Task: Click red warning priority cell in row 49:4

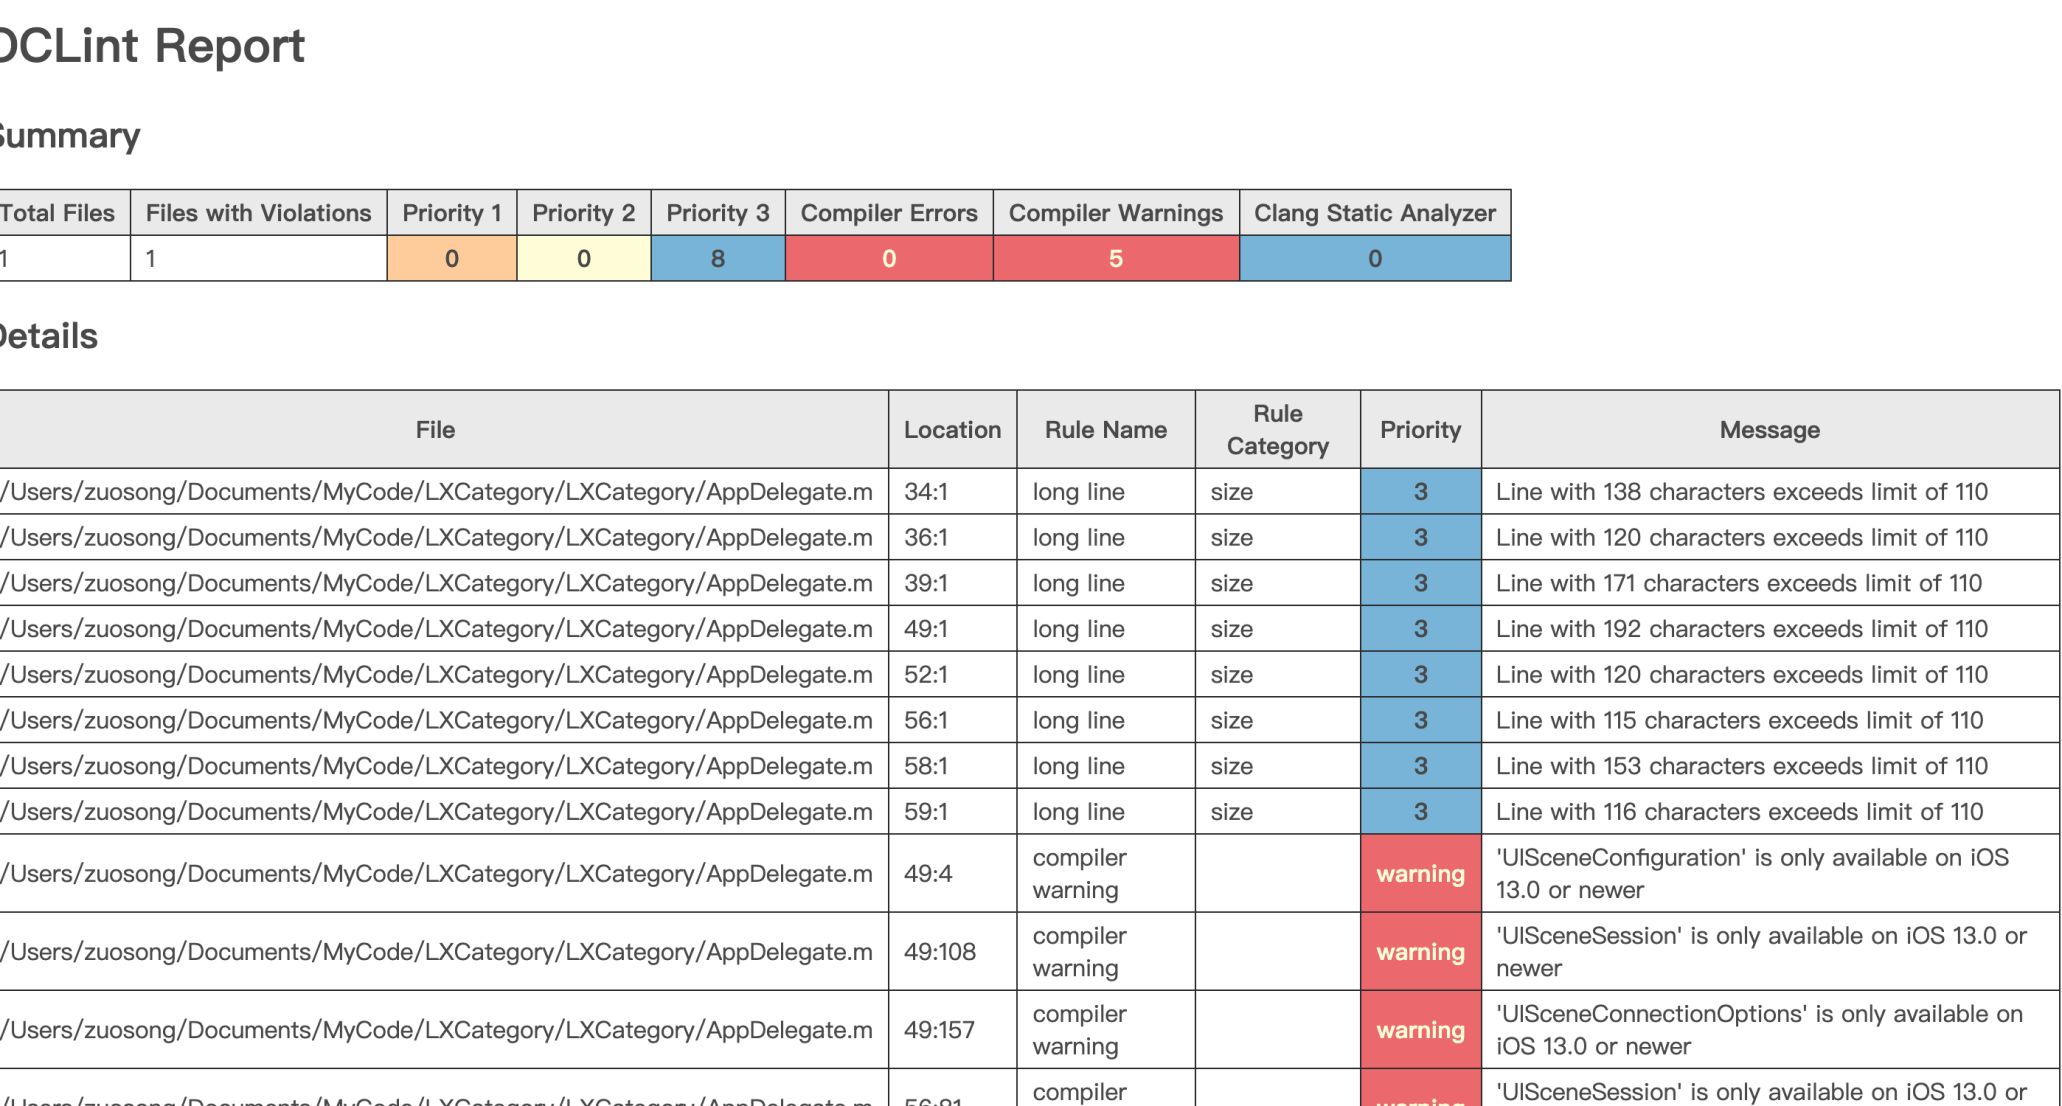Action: 1420,874
